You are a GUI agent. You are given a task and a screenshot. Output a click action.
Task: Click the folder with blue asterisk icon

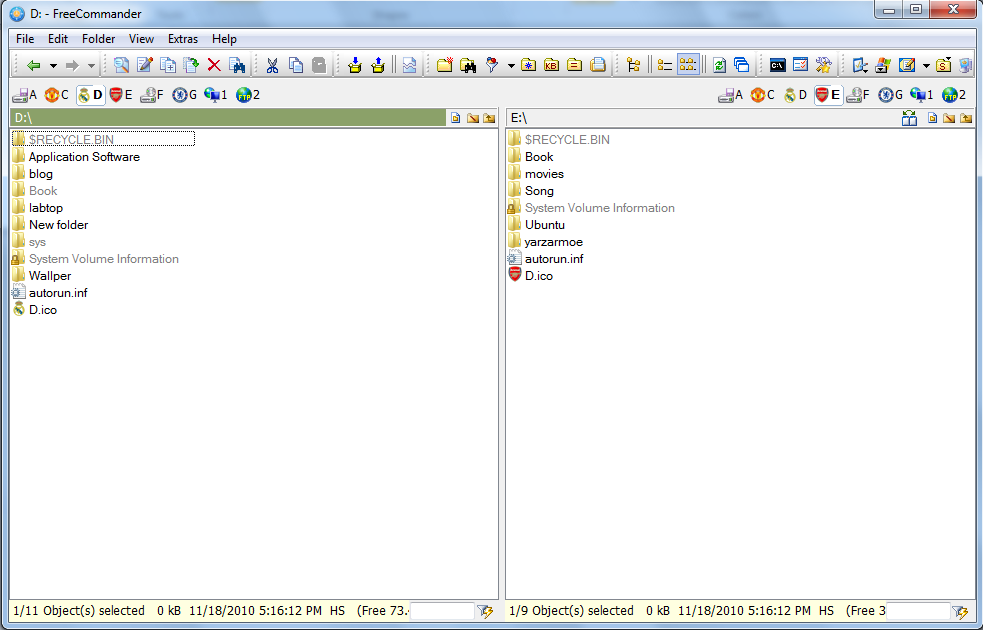point(528,65)
